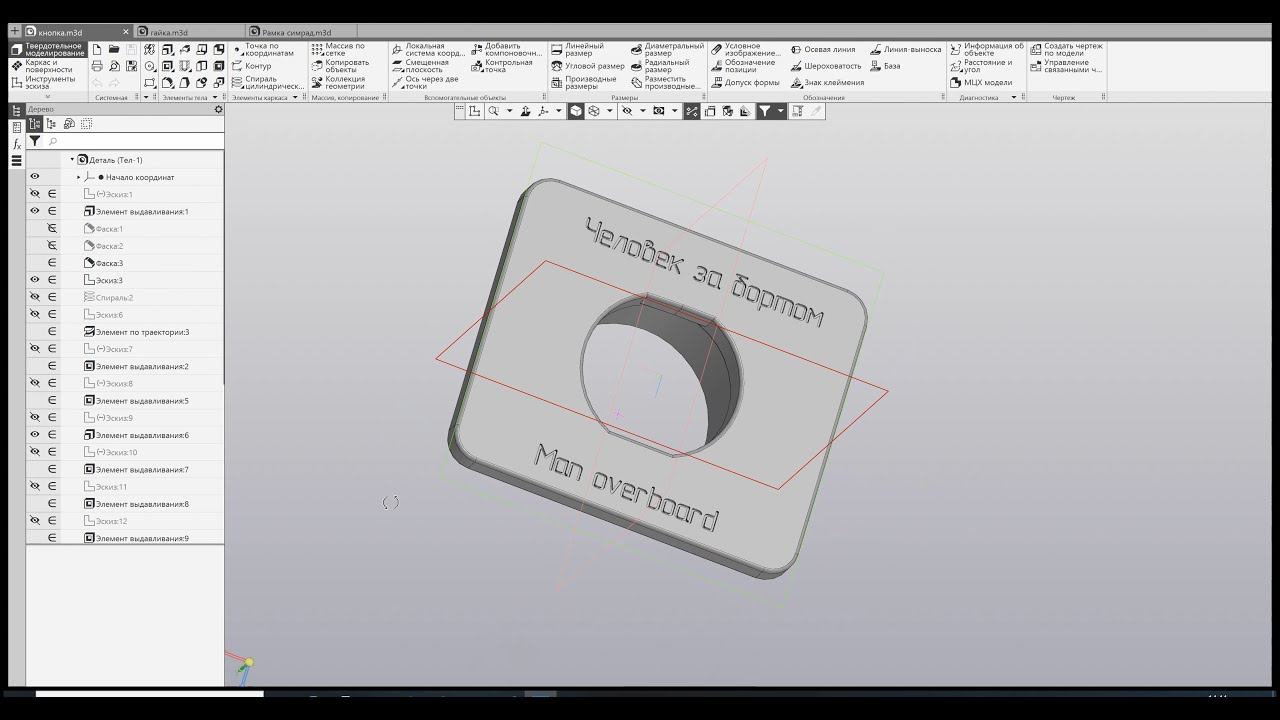Choose Копировать объекты command
Image resolution: width=1280 pixels, height=720 pixels.
click(x=340, y=66)
